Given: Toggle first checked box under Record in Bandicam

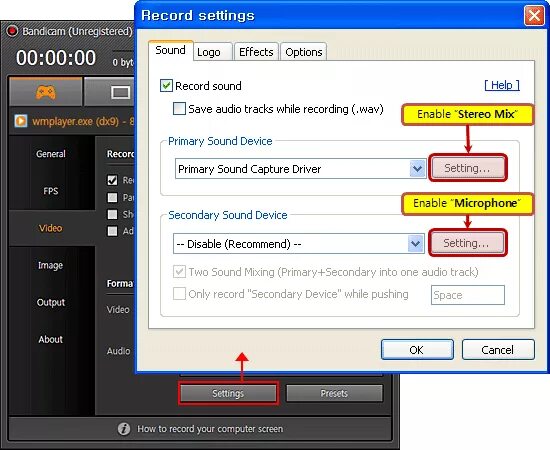Looking at the screenshot, I should (112, 180).
